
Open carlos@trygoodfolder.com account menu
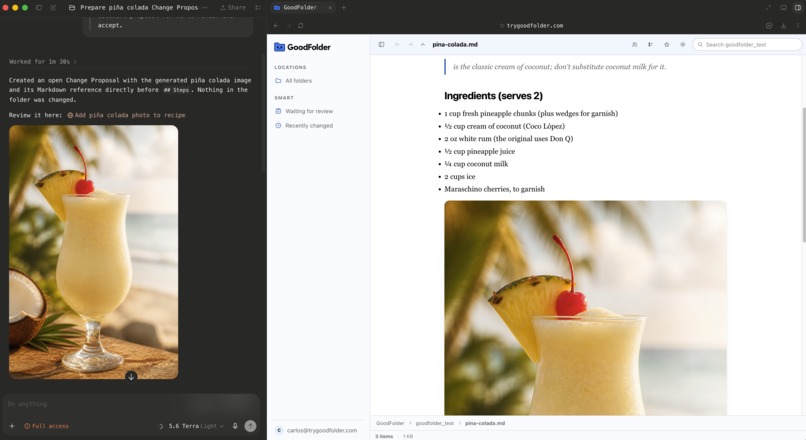tap(317, 430)
